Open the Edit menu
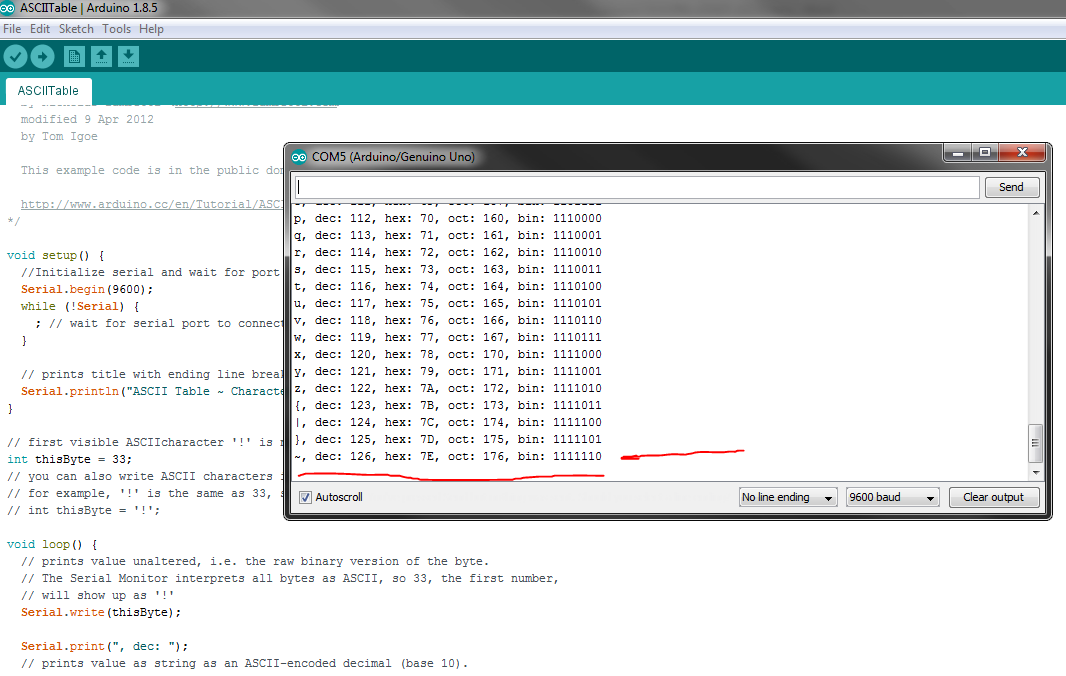1066x676 pixels. (40, 29)
